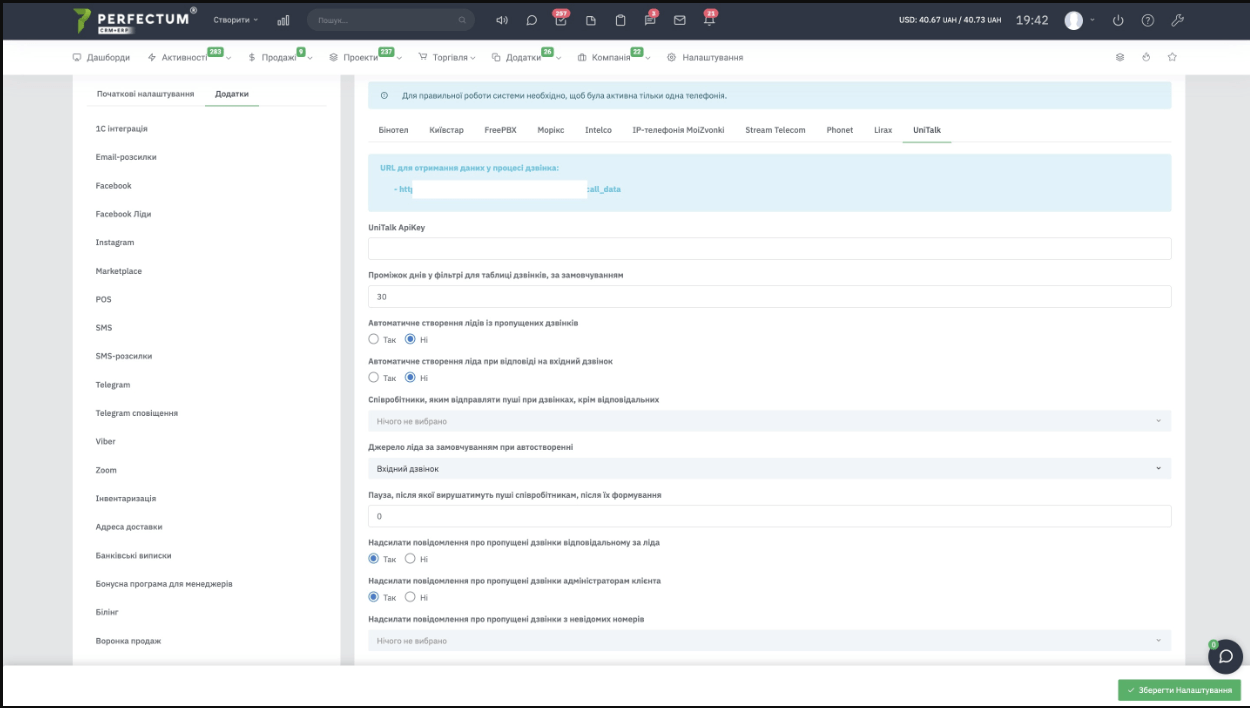
Task: Switch to the Binotel telephony tab
Action: point(393,130)
